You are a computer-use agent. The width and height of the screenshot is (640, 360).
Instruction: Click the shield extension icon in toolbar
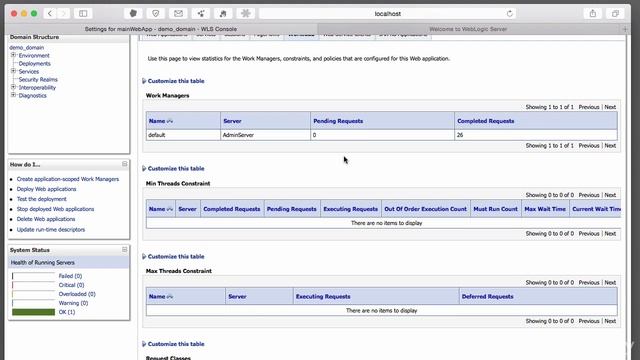(156, 13)
